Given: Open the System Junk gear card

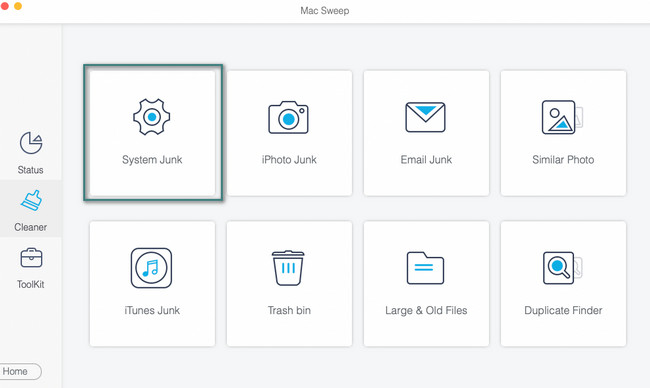Looking at the screenshot, I should coord(152,133).
